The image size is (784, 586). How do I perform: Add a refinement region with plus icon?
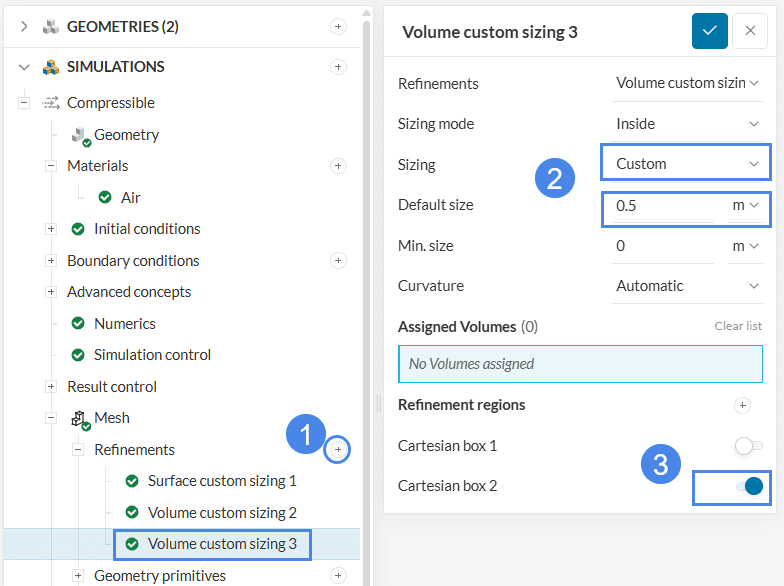pos(742,405)
